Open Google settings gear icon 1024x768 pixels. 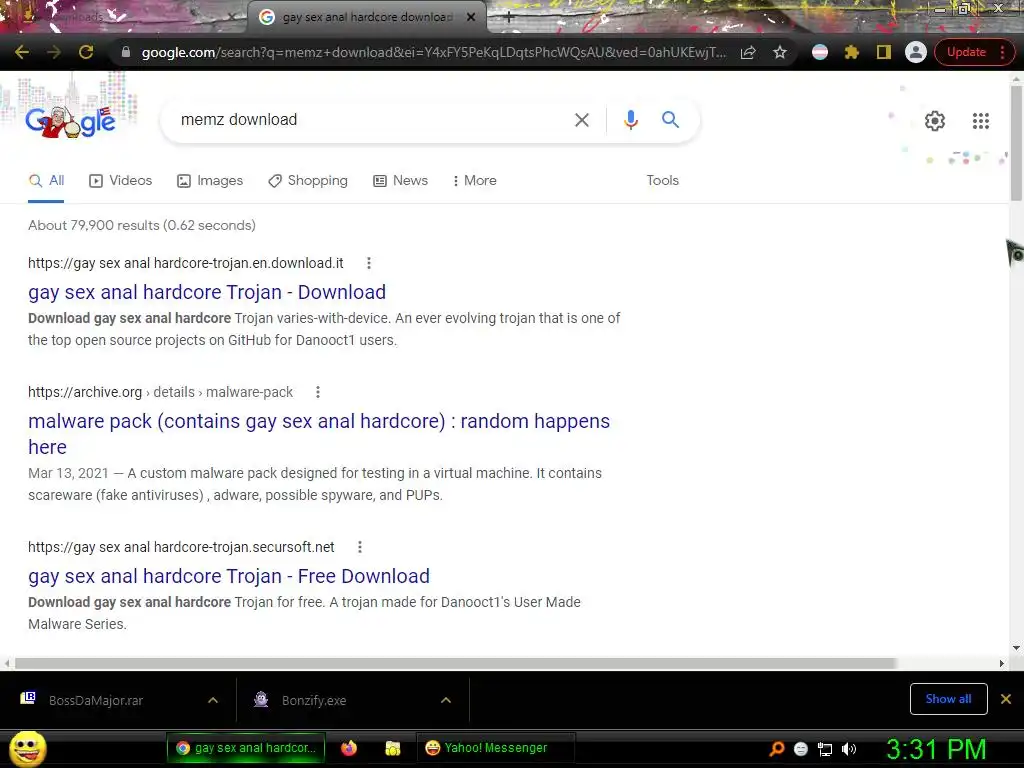[935, 121]
